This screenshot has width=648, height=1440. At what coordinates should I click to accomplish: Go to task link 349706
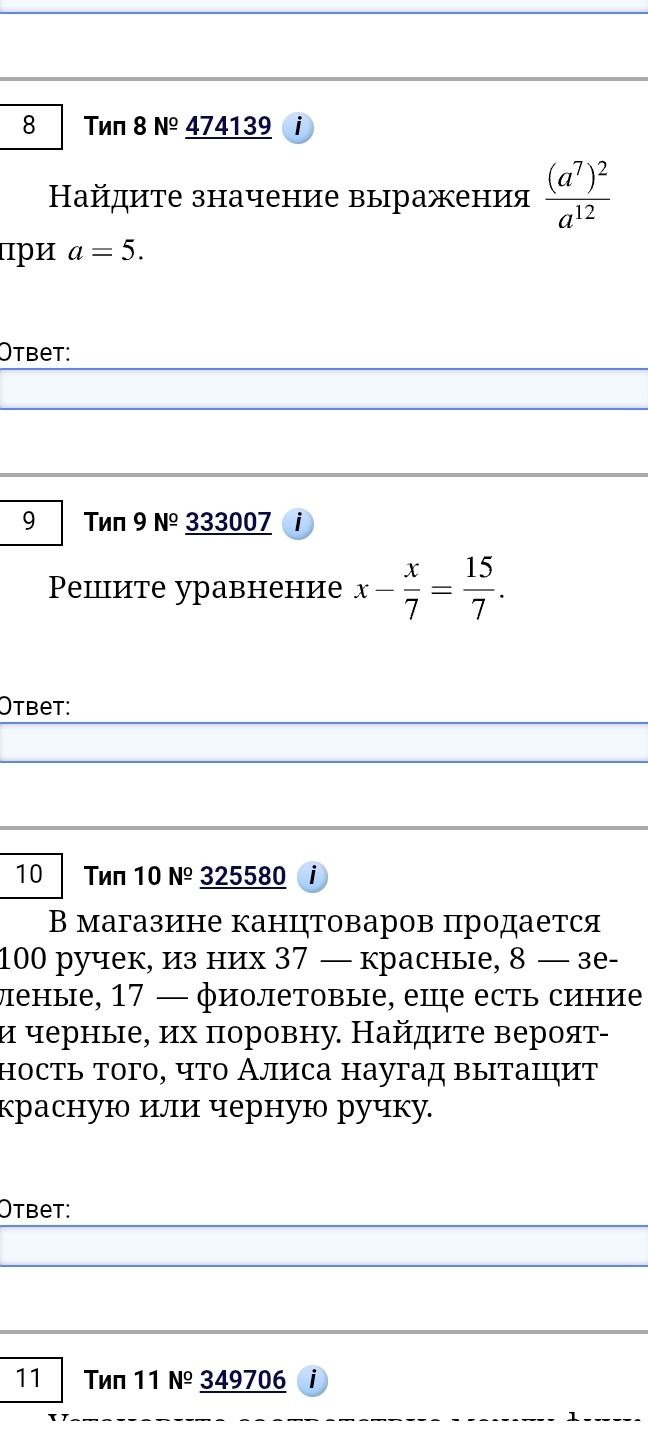pos(243,1381)
